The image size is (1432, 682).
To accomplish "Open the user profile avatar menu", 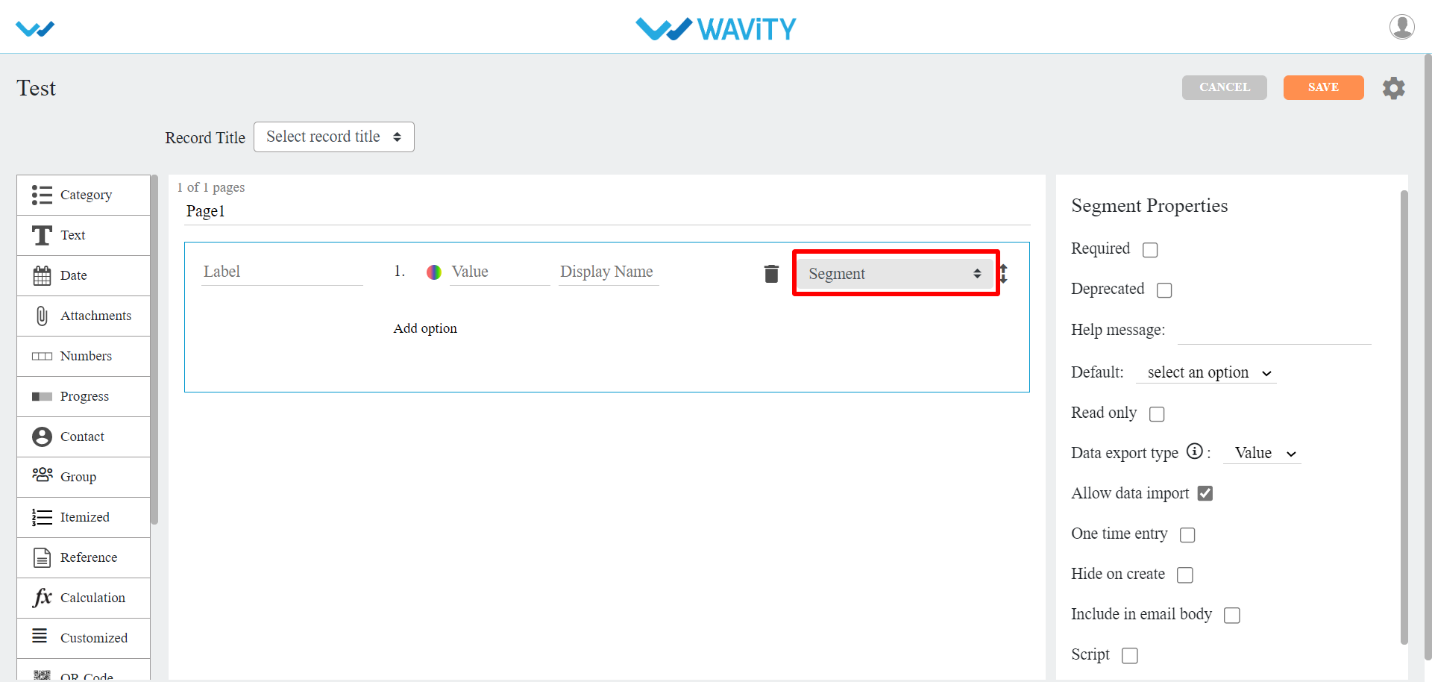I will pyautogui.click(x=1402, y=27).
